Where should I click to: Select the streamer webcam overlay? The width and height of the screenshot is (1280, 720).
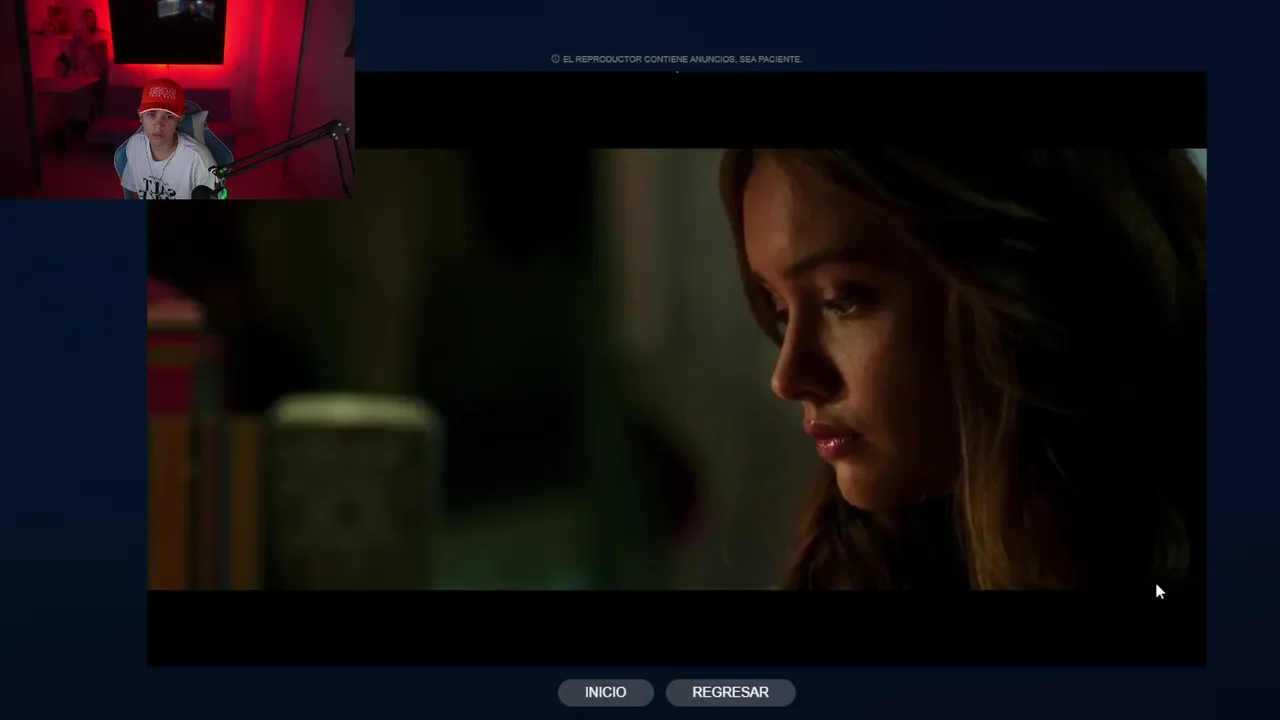point(177,100)
